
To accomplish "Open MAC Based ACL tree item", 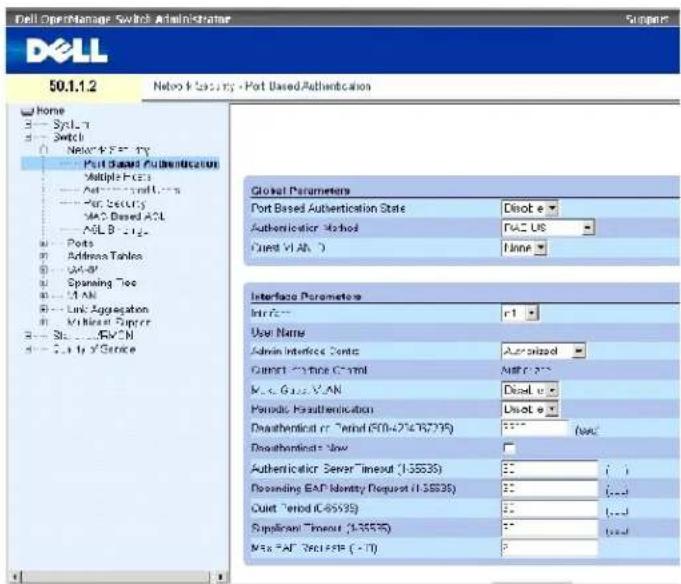I will click(124, 216).
